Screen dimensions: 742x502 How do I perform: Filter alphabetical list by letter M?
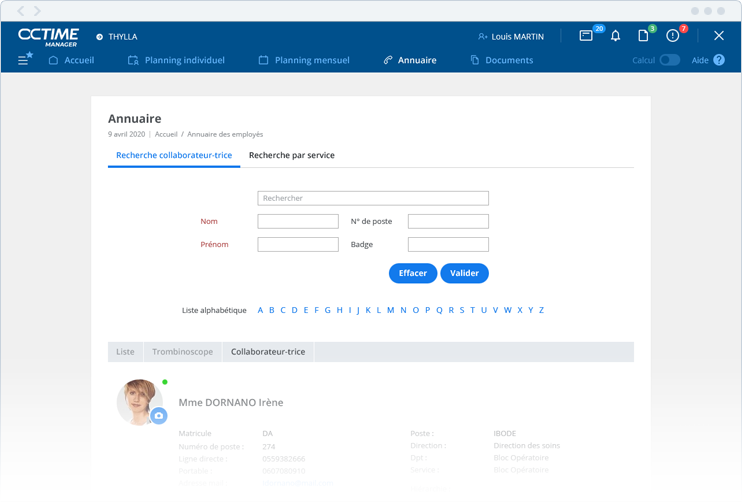[390, 310]
